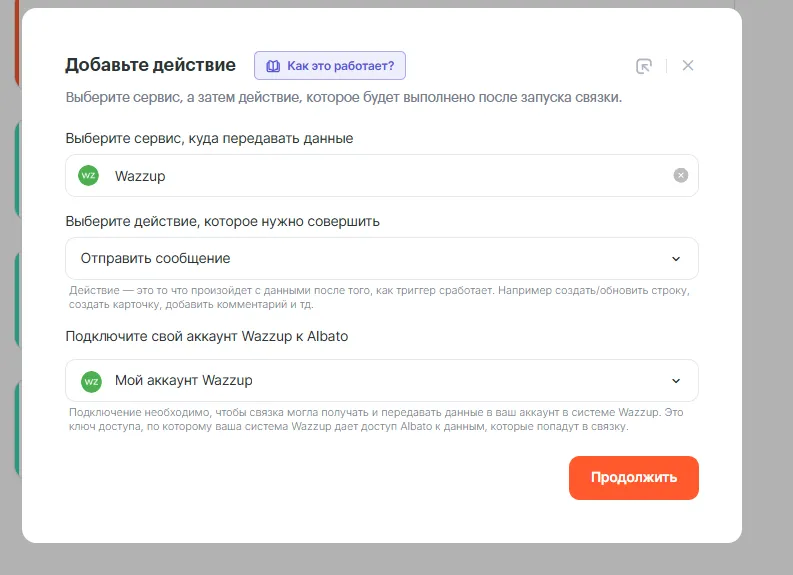
Task: Open the "Как это работает?" help button
Action: coord(330,66)
